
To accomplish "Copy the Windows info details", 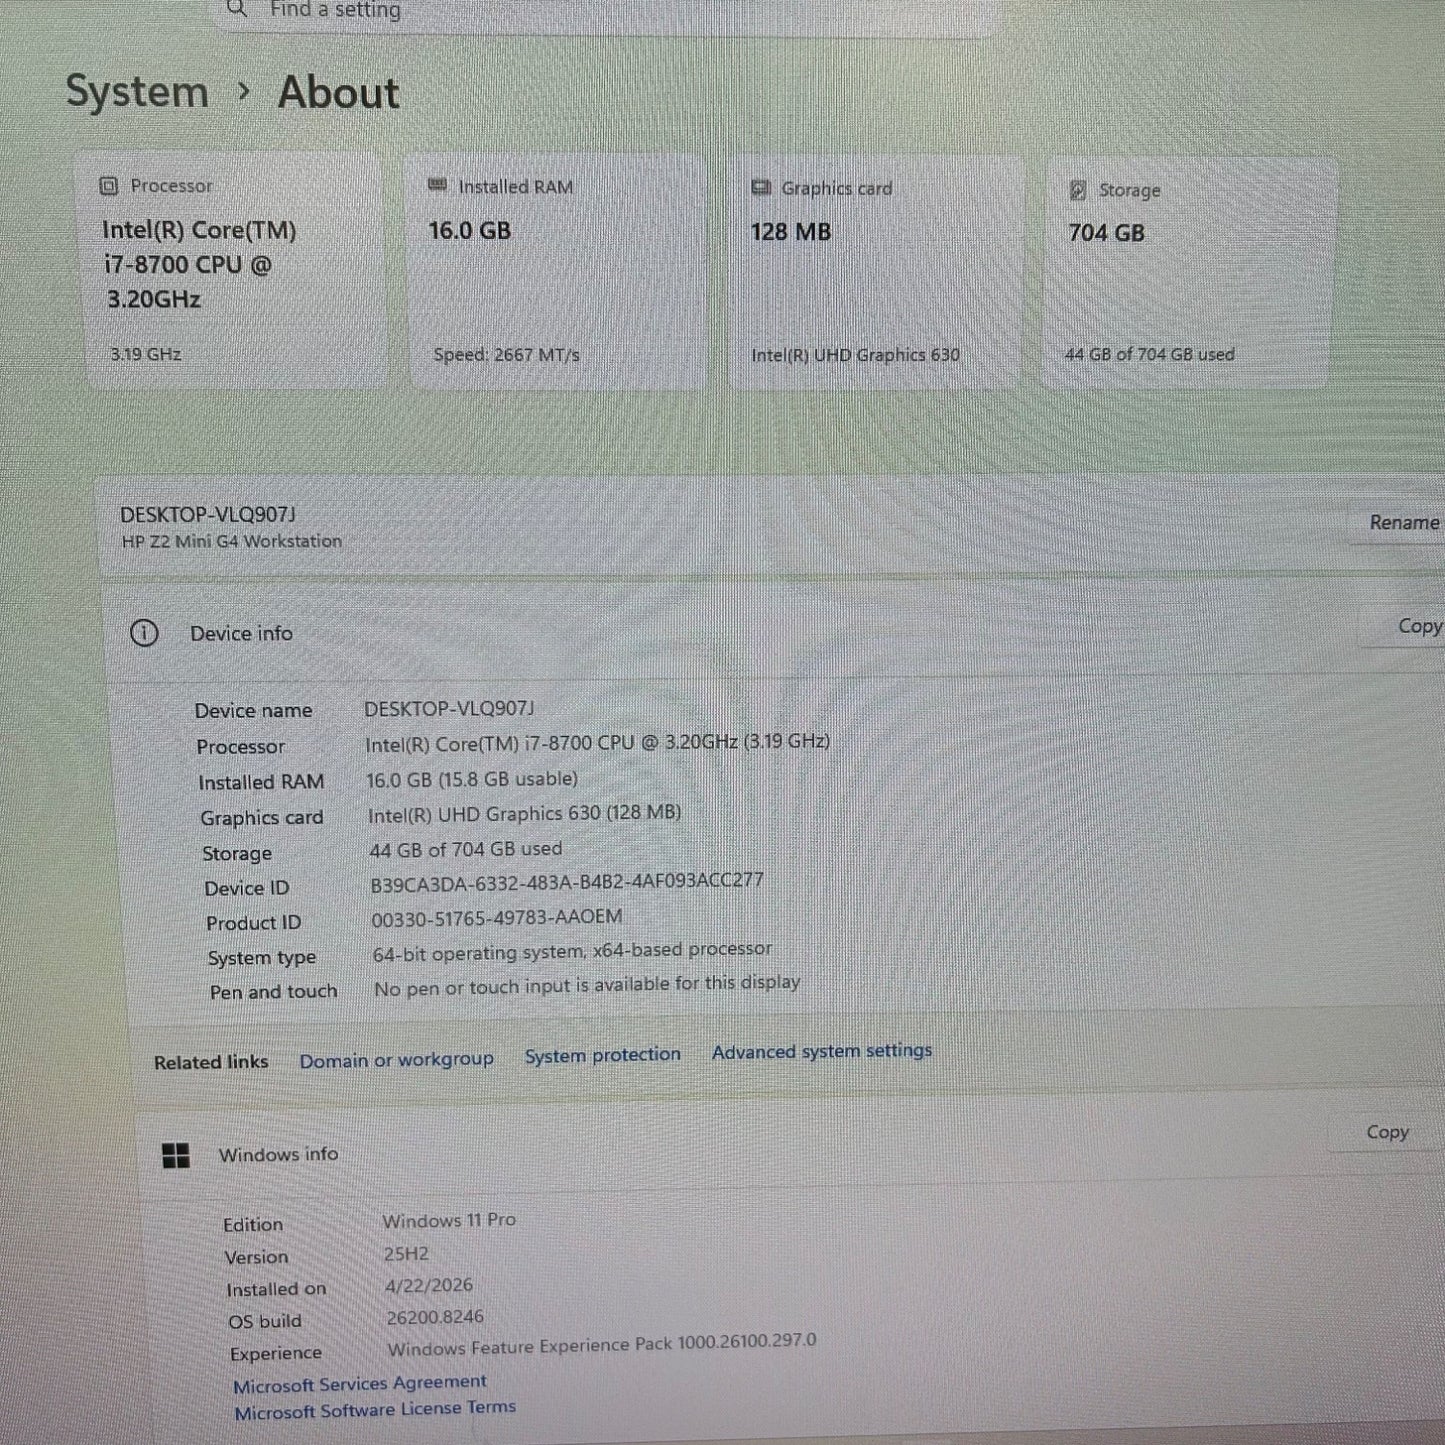I will coord(1387,1132).
